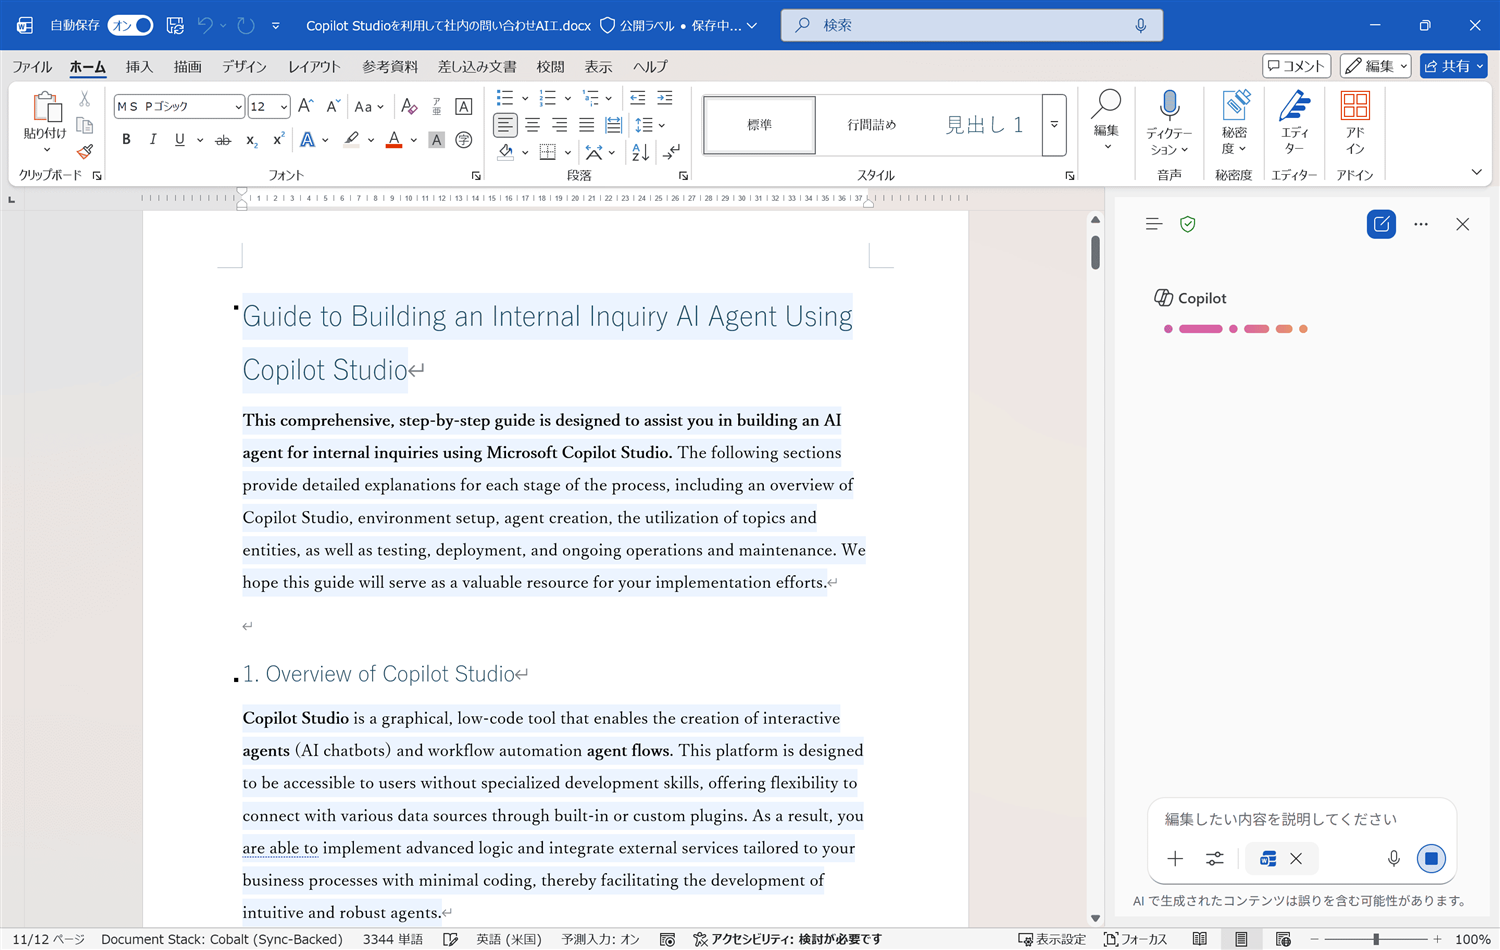Shrink font size with the smaller A icon
1500x950 pixels.
pos(333,106)
